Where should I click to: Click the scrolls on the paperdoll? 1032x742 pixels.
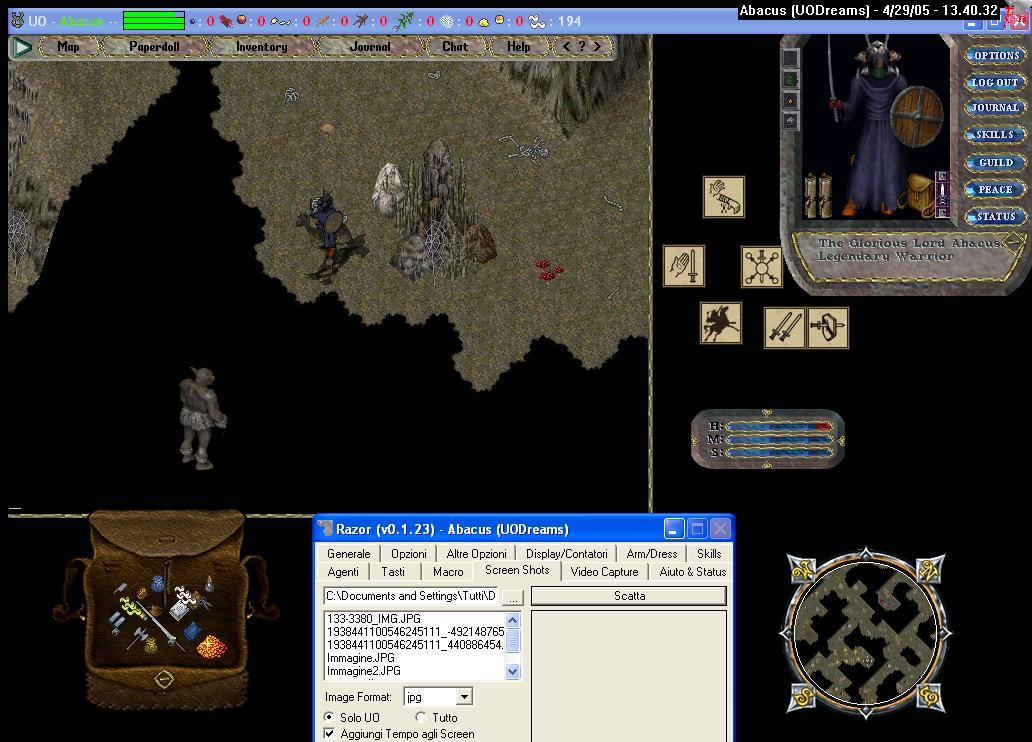[x=817, y=194]
